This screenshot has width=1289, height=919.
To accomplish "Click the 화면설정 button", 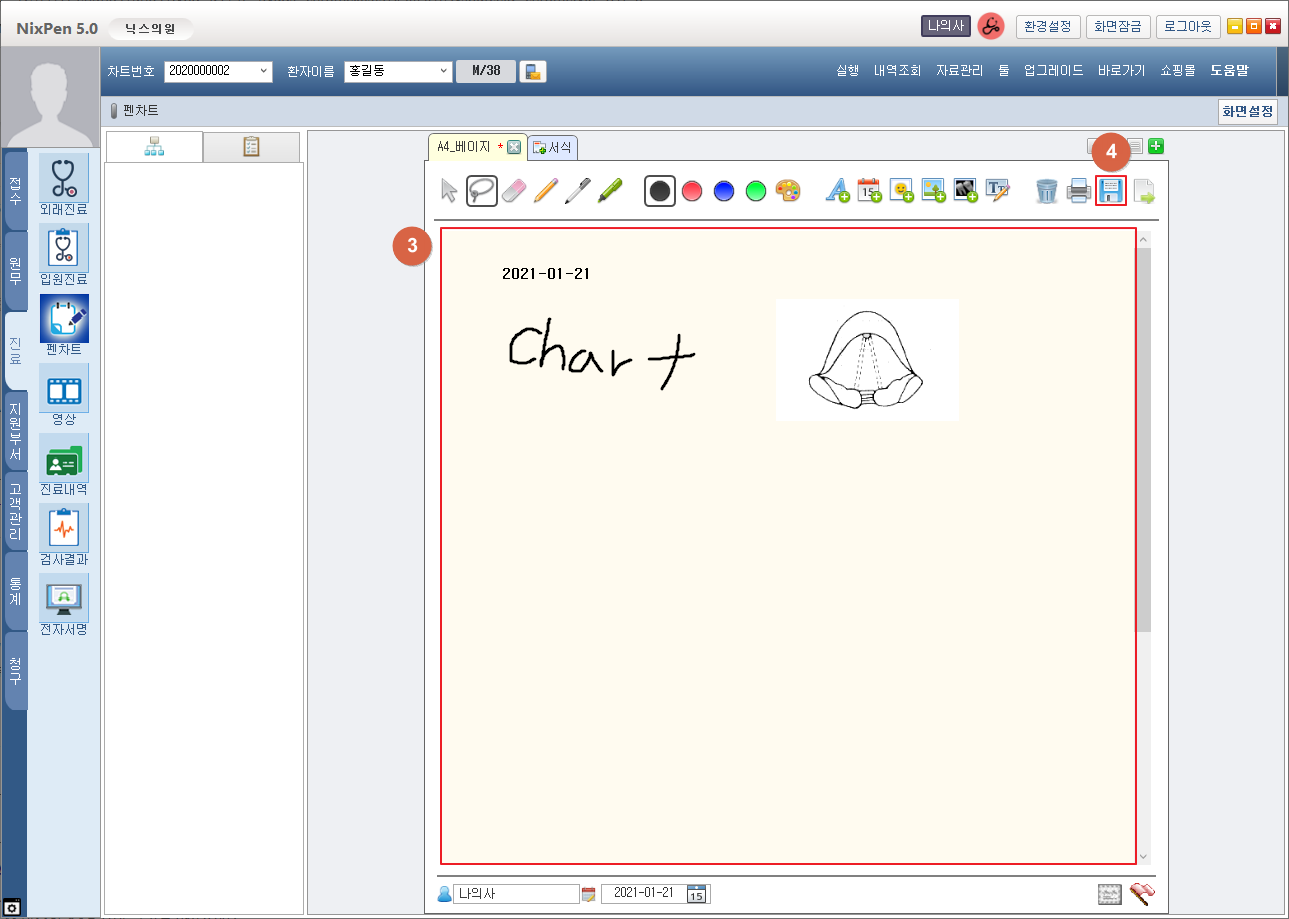I will (1247, 111).
